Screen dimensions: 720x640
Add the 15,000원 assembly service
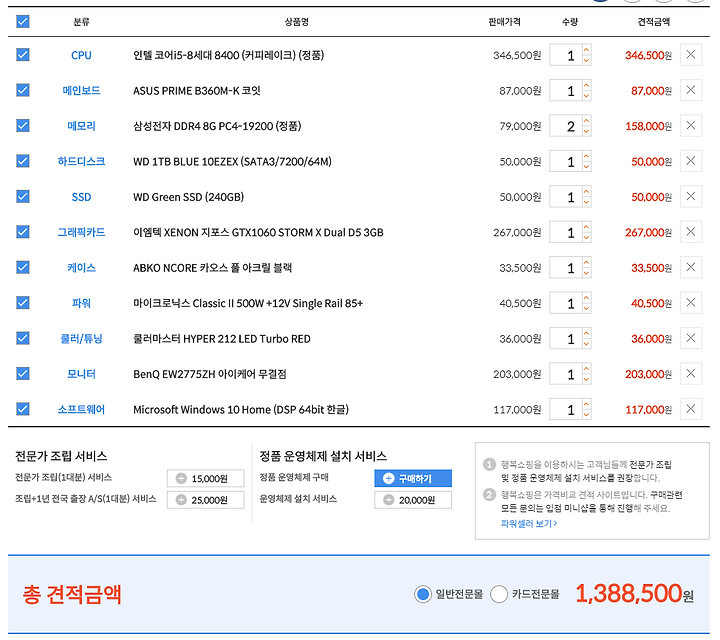(205, 478)
